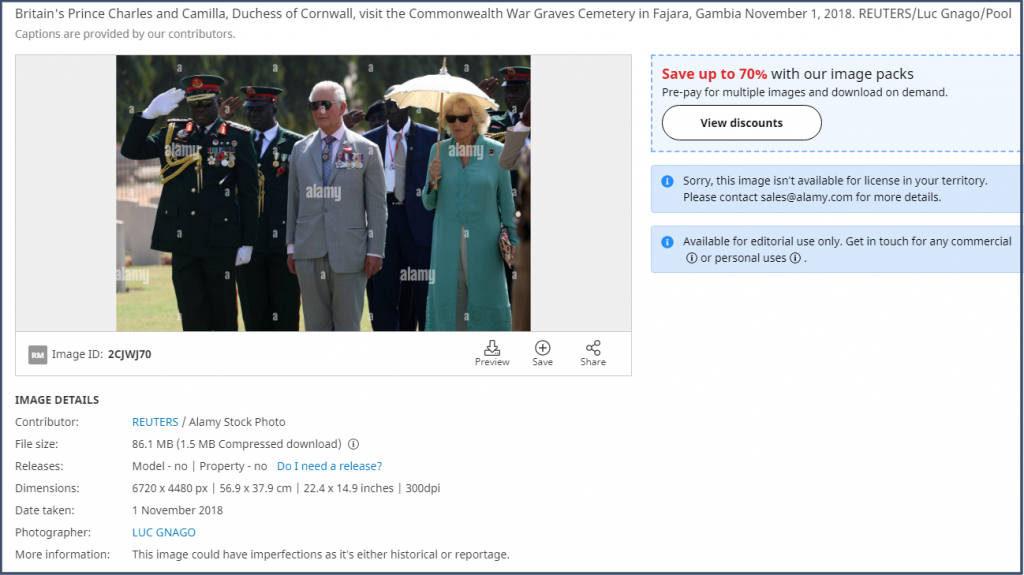The image size is (1024, 575).
Task: Click 'Pre-pay for multiple images' text
Action: [x=805, y=92]
